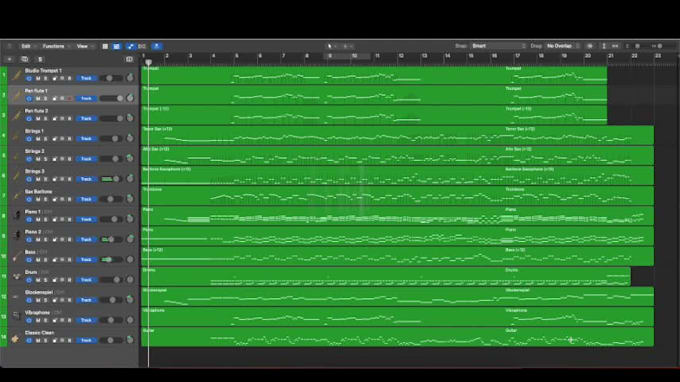The image size is (680, 382).
Task: Click bar 9 in the timeline ruler
Action: point(330,56)
